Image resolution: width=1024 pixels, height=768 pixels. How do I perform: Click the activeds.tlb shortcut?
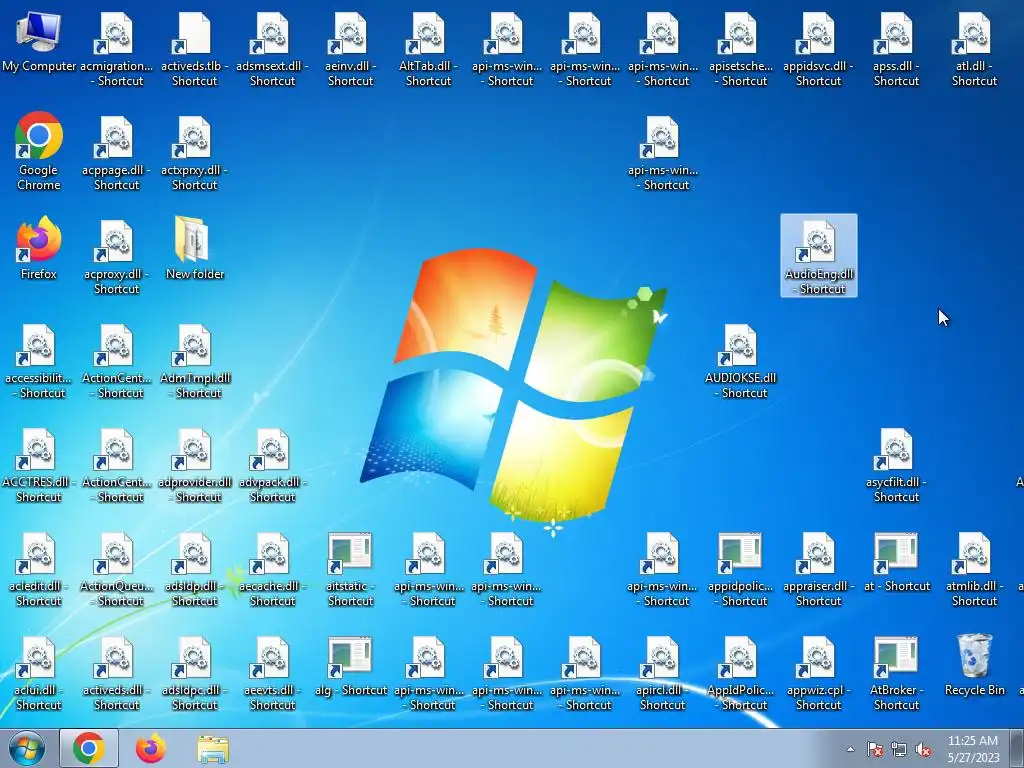tap(194, 50)
